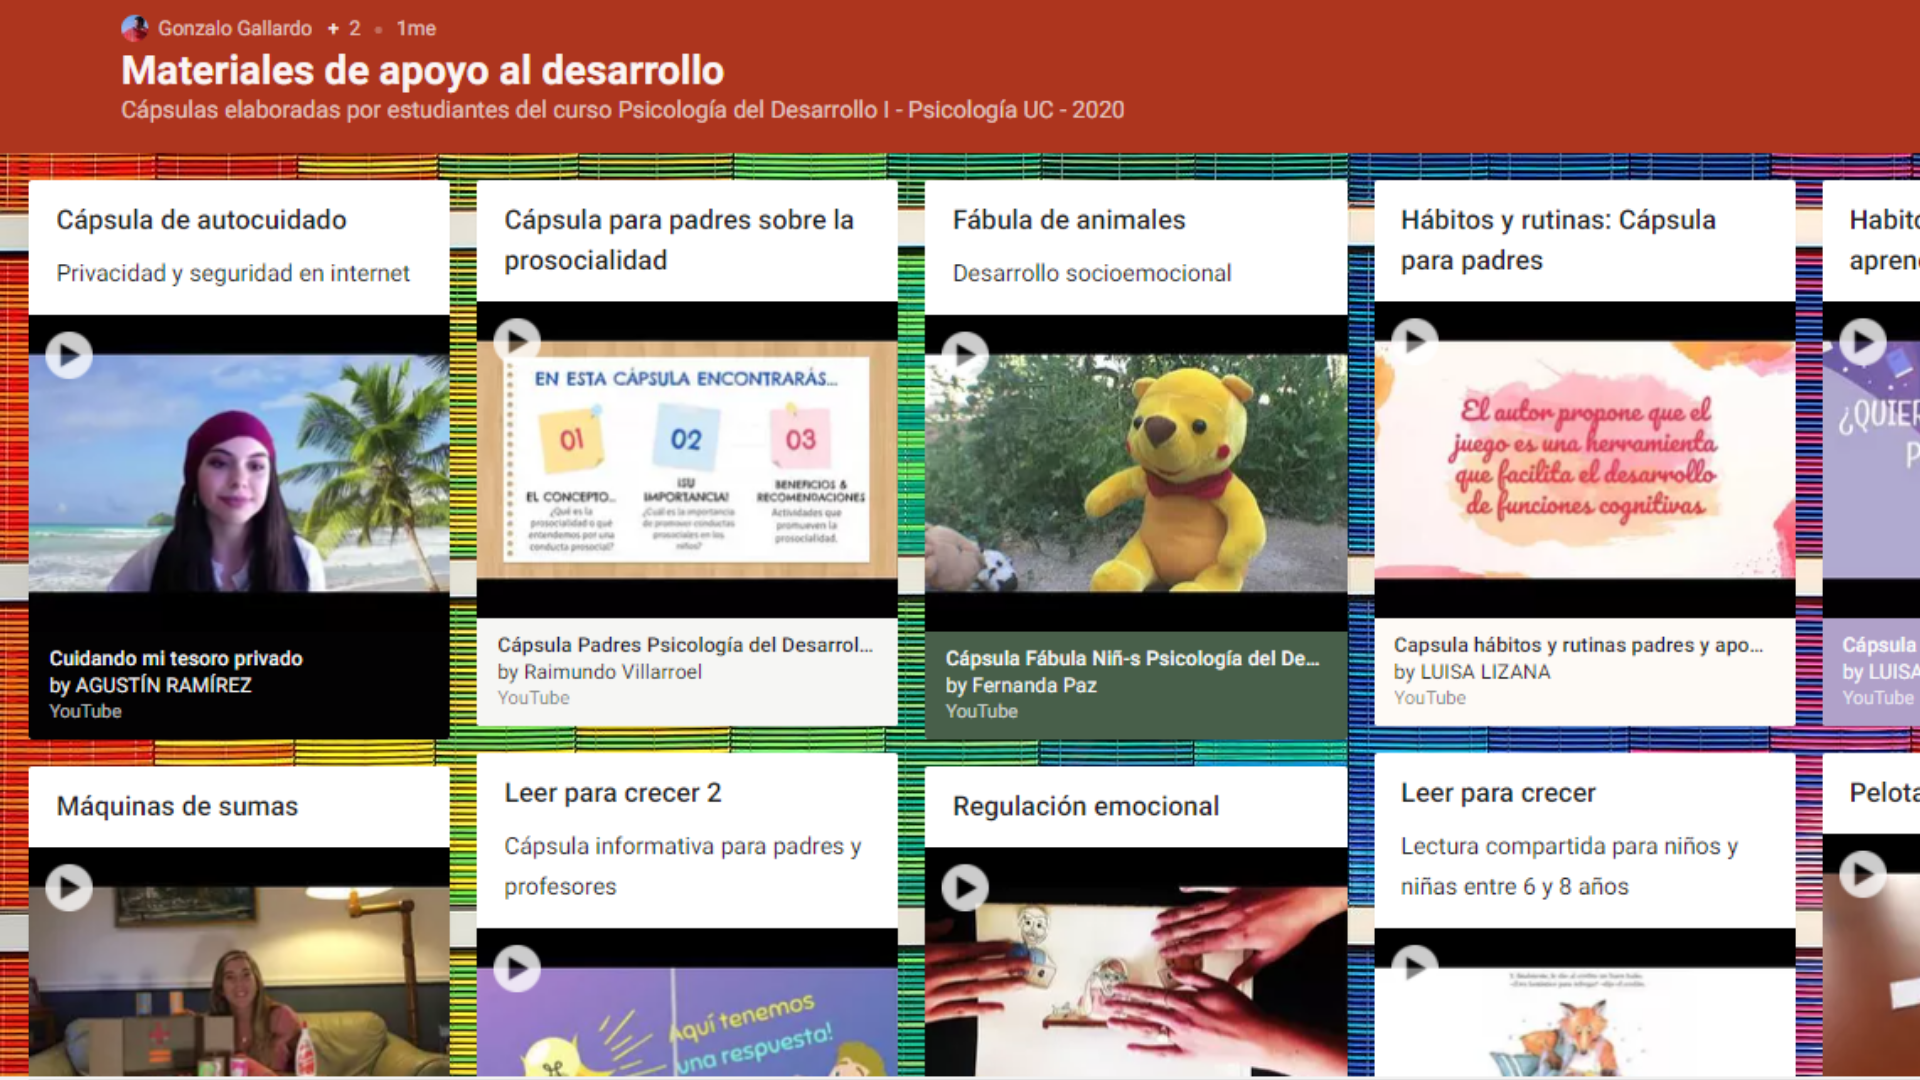Click Gonzalo Gallardo's profile avatar

tap(135, 28)
